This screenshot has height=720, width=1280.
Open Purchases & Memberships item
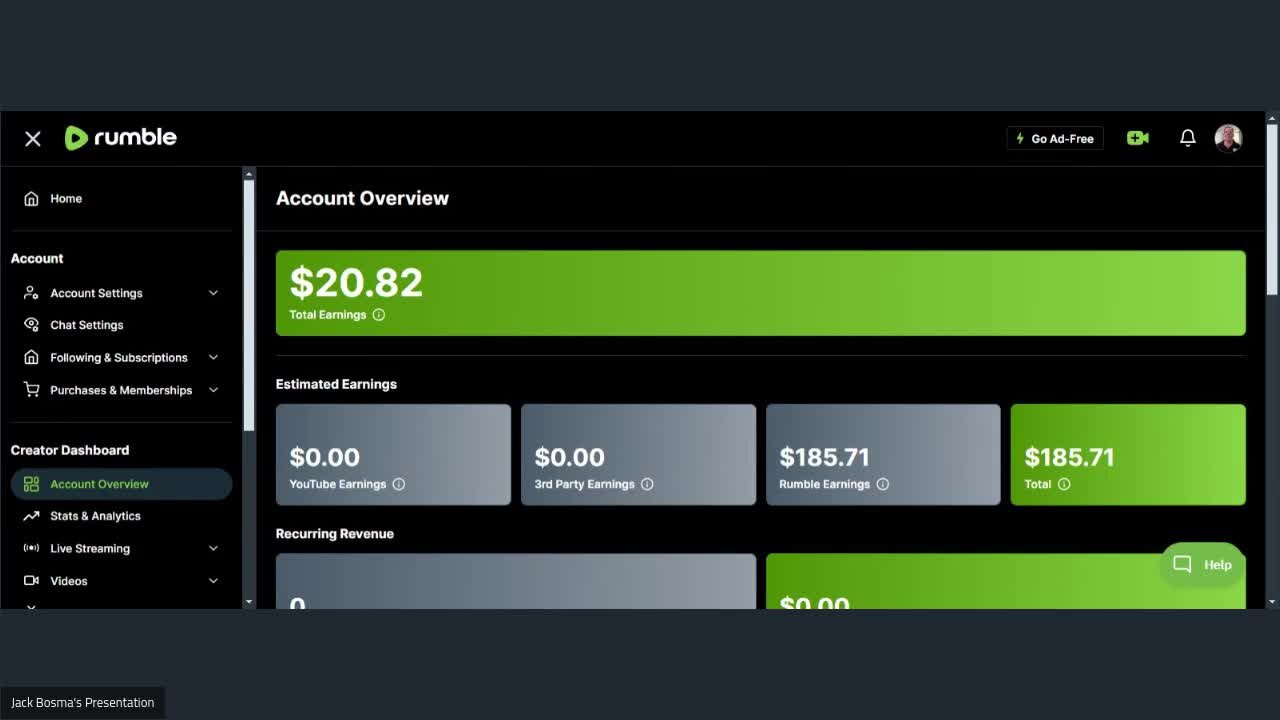tap(121, 390)
